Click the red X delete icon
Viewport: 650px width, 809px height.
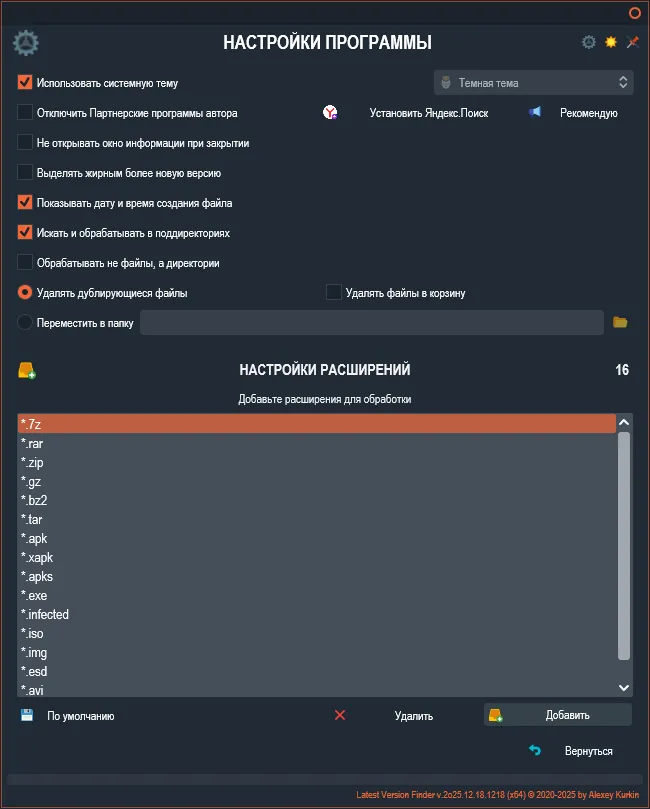(x=340, y=715)
